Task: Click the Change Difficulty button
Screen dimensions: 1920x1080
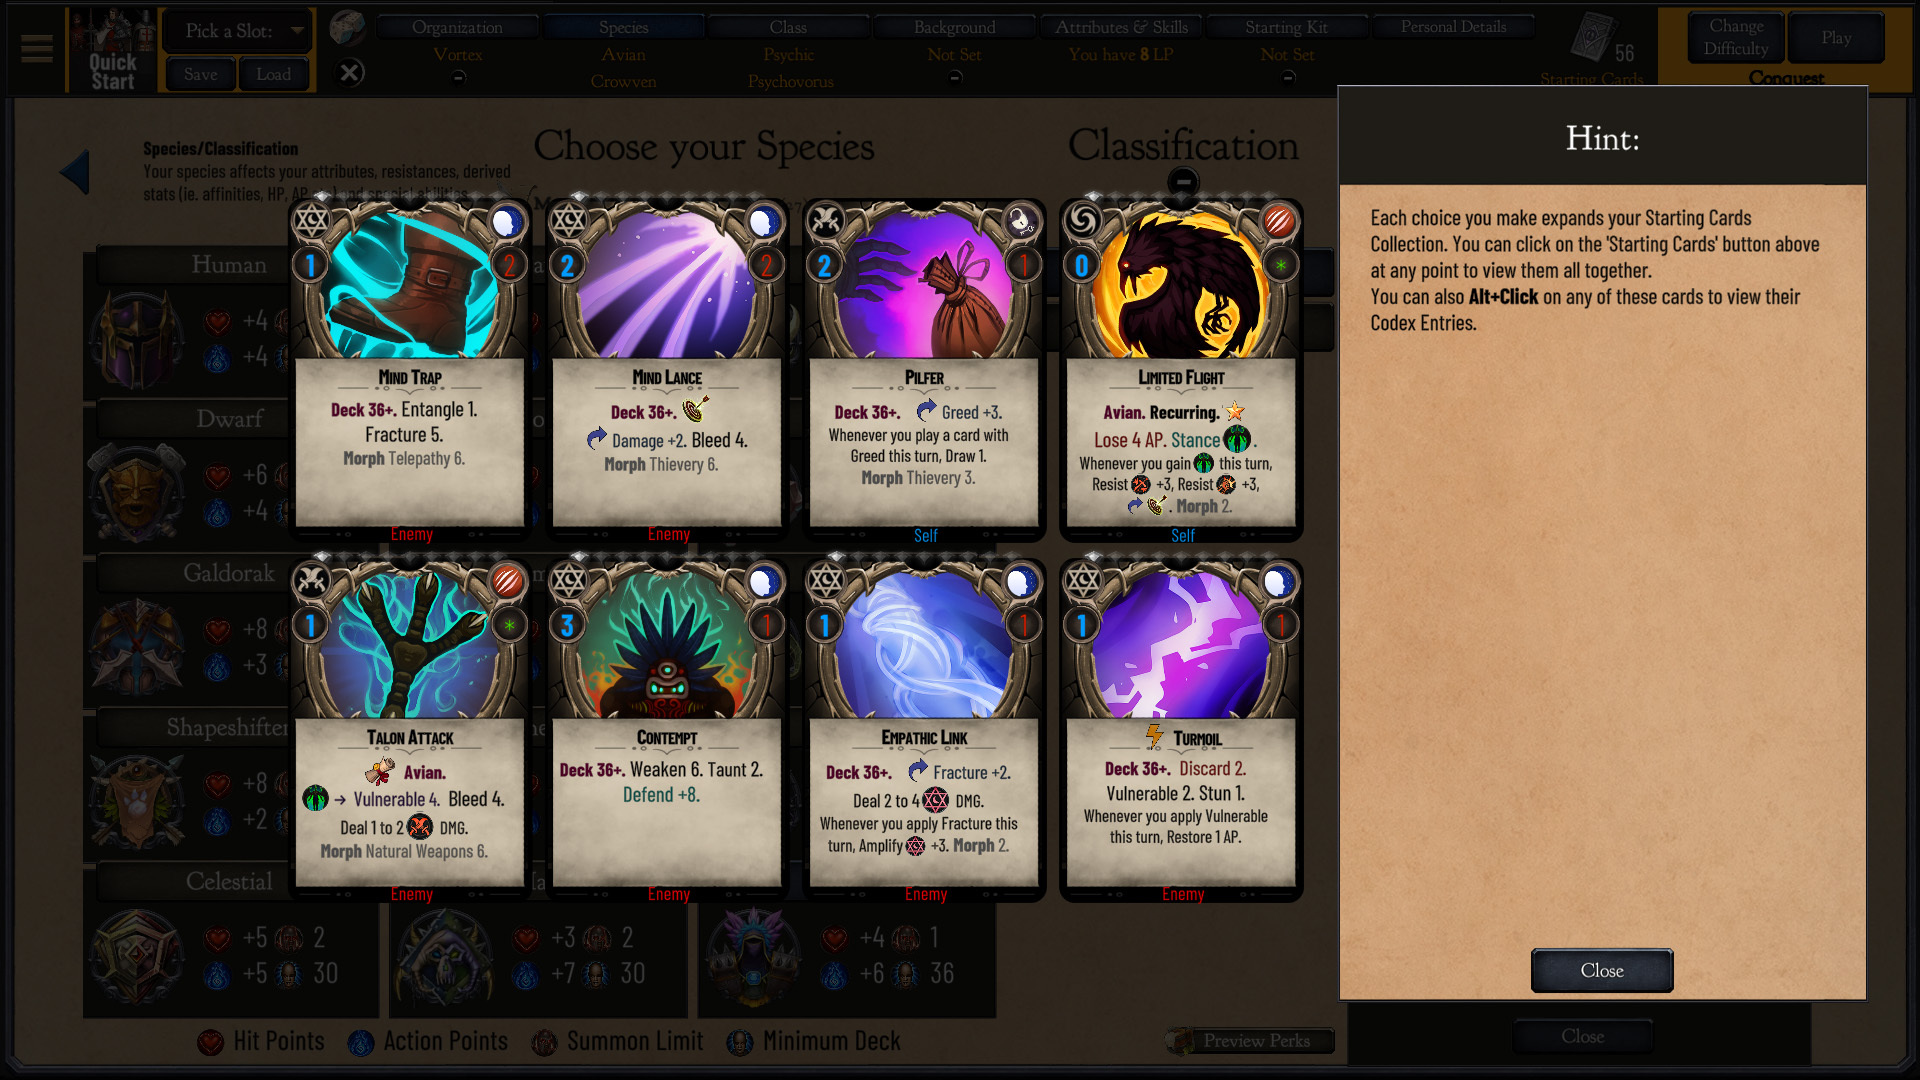Action: pos(1736,37)
